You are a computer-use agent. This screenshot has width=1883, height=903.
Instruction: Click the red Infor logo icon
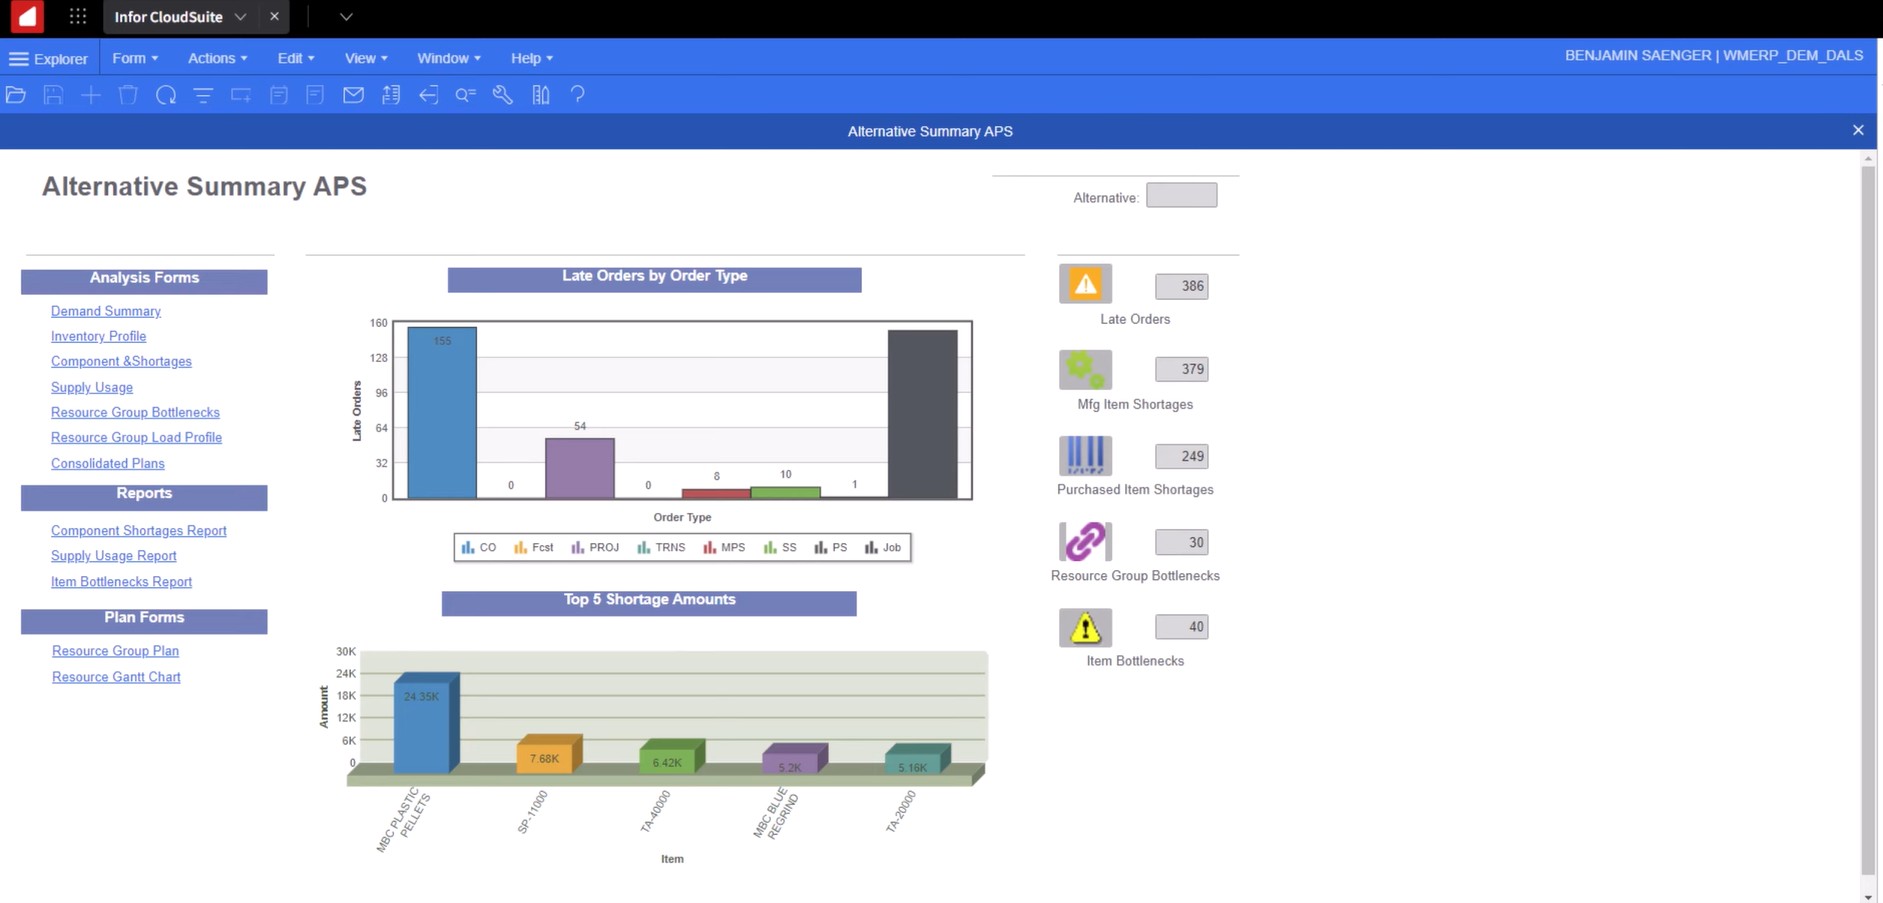(x=27, y=17)
